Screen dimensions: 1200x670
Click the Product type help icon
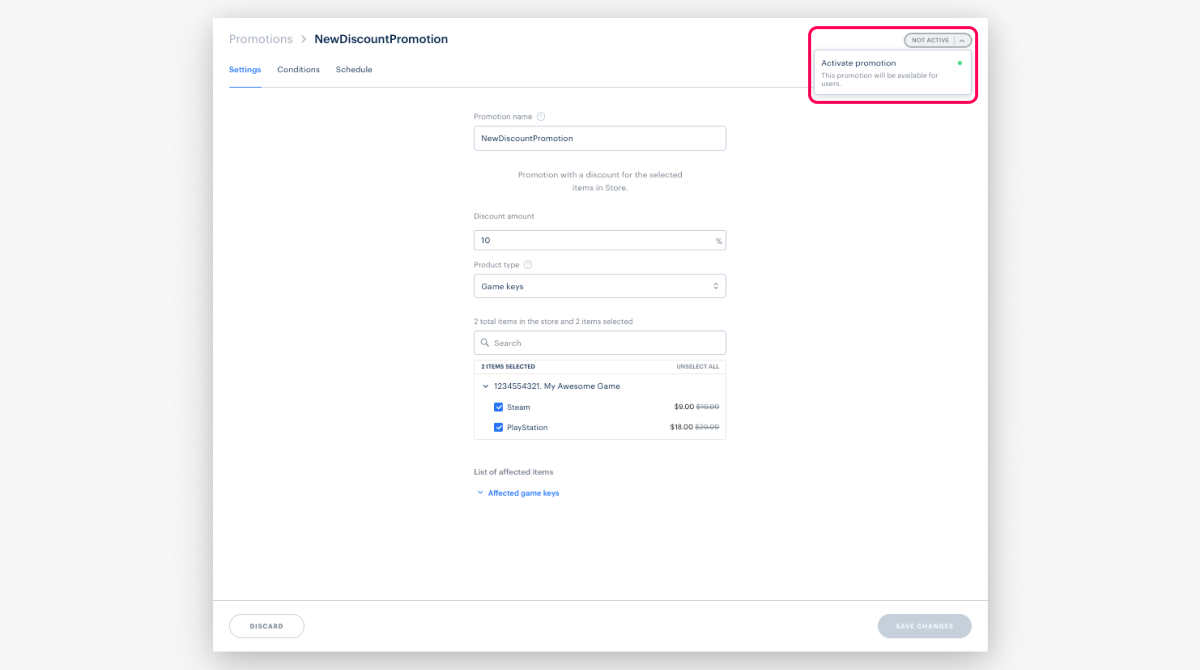click(528, 265)
